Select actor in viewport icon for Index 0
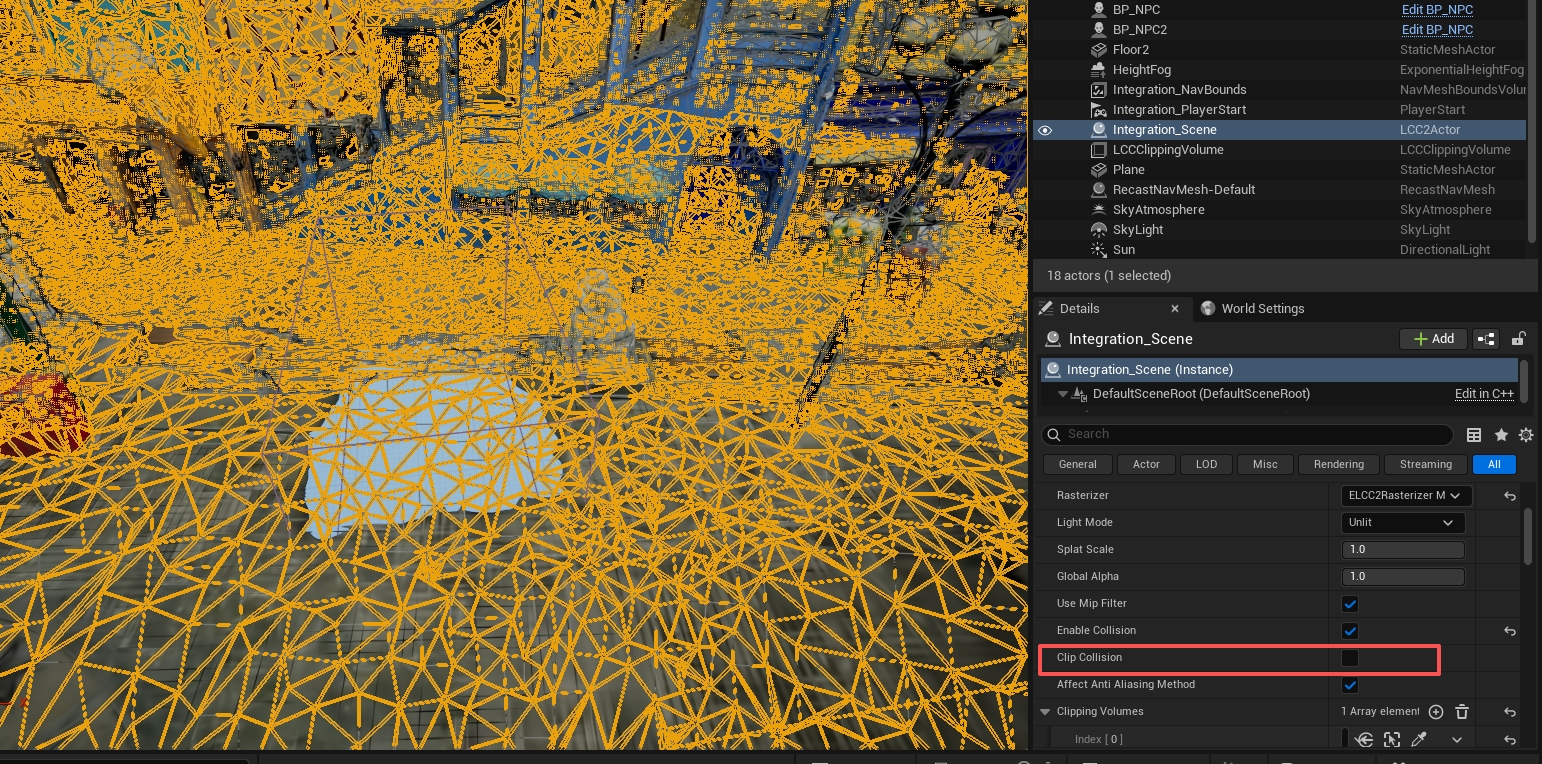1542x764 pixels. tap(1391, 740)
